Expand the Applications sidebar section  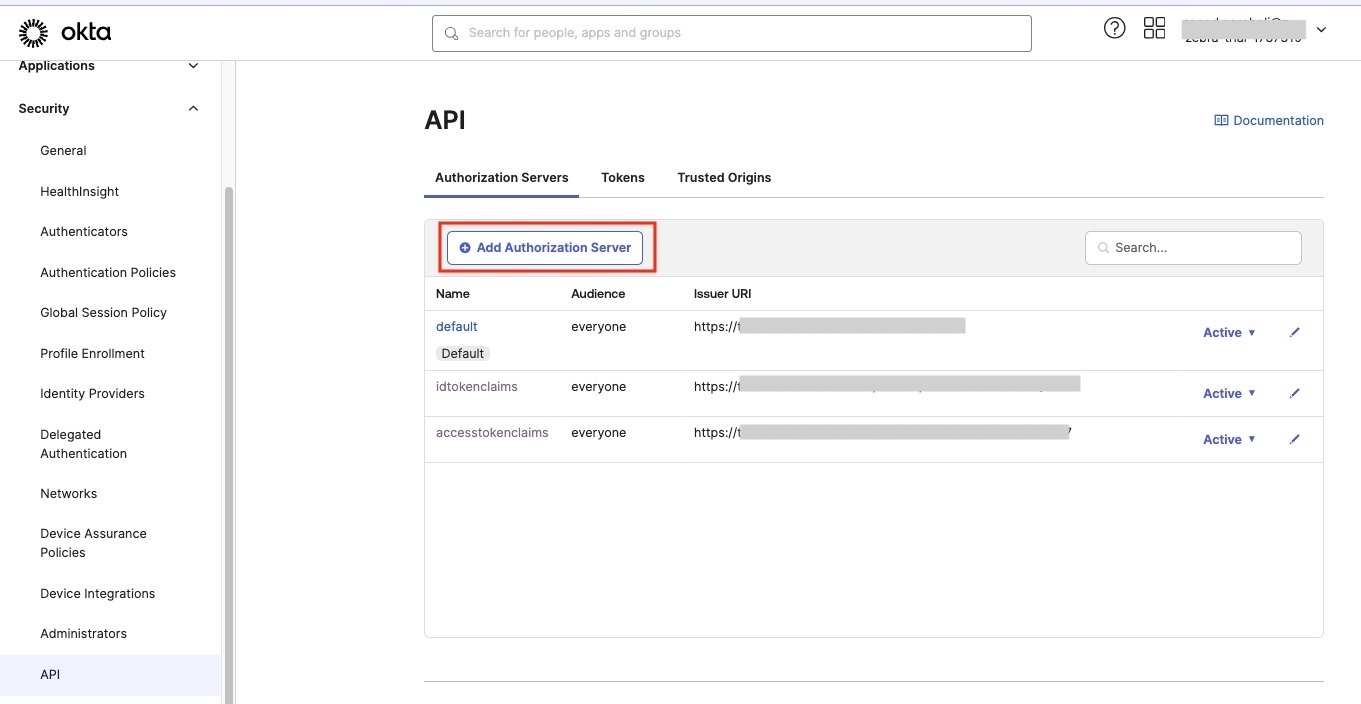193,66
